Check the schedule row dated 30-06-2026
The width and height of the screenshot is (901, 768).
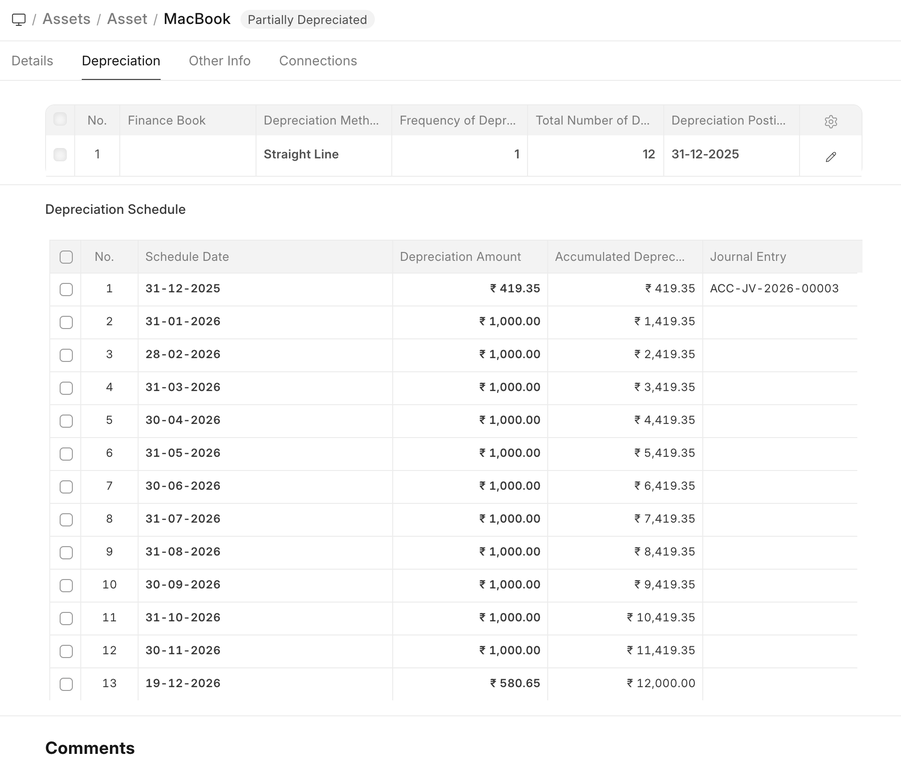[66, 487]
